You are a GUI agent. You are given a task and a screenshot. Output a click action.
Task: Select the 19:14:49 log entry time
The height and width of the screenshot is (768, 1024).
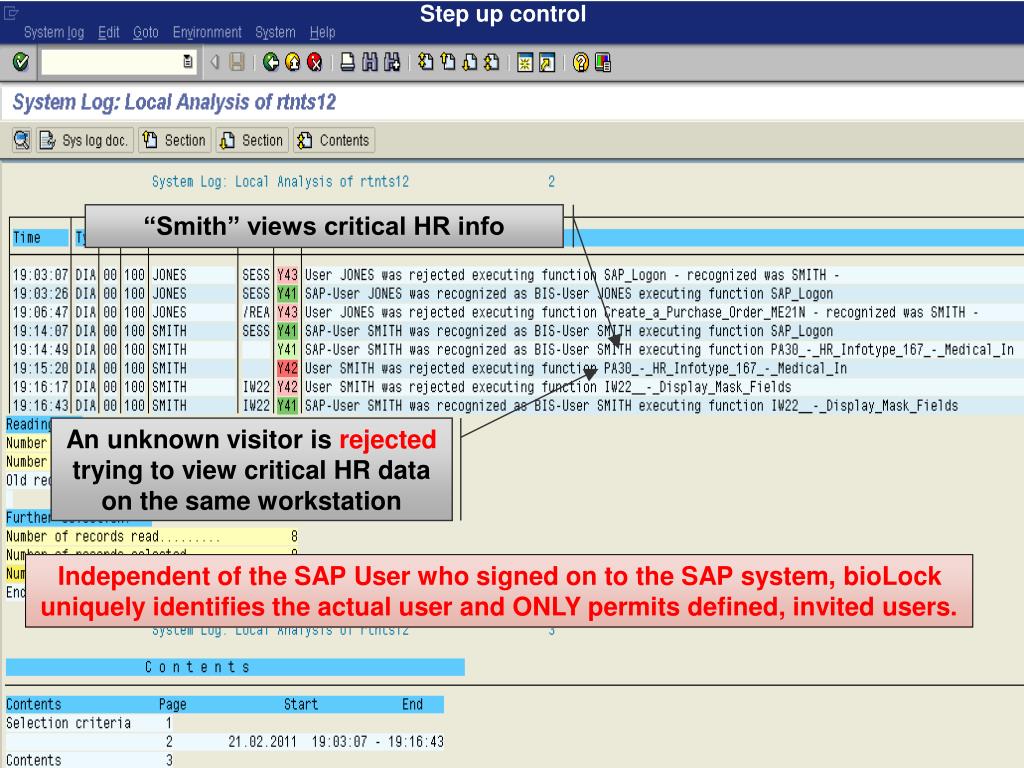pyautogui.click(x=40, y=349)
